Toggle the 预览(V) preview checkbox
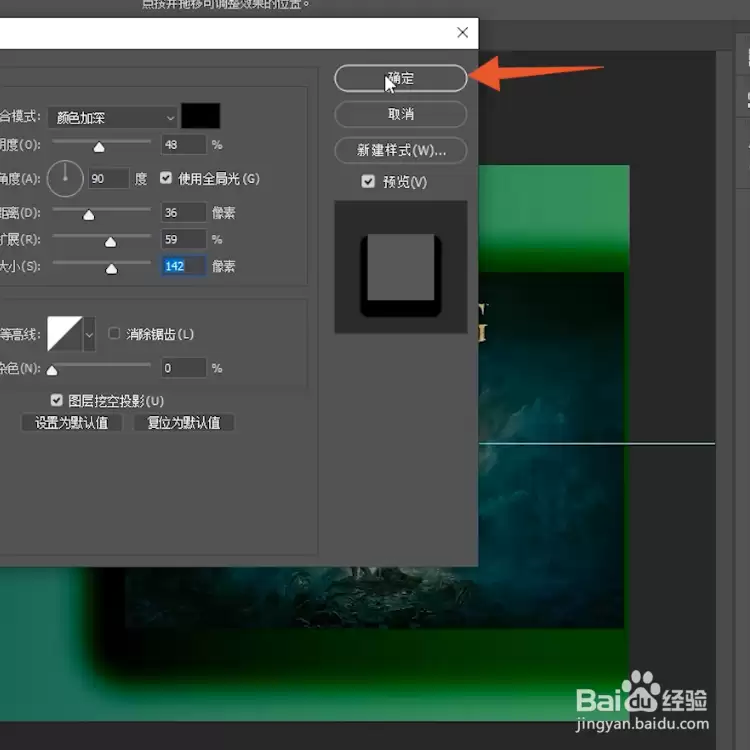The height and width of the screenshot is (750, 750). [368, 181]
